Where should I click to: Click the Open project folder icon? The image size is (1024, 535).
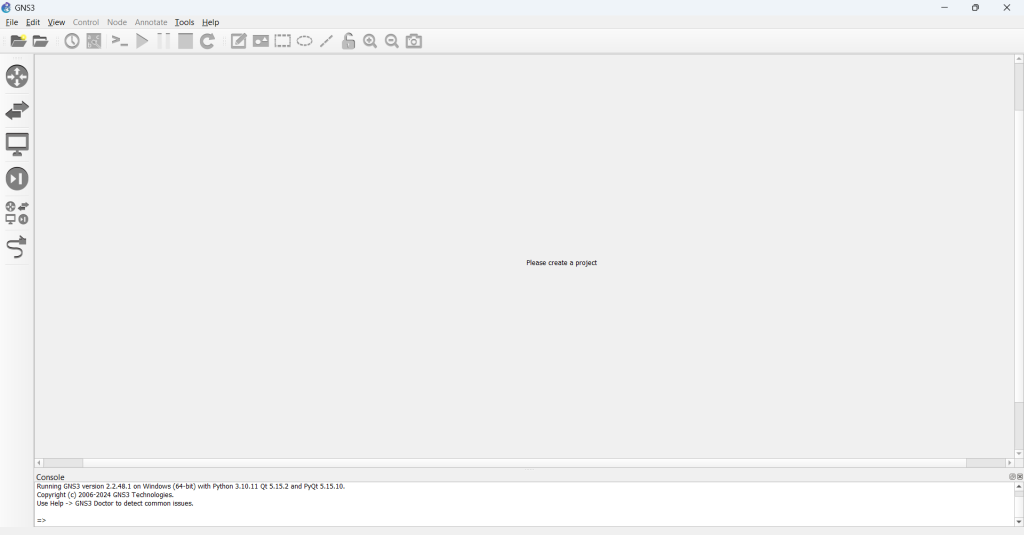(x=41, y=42)
